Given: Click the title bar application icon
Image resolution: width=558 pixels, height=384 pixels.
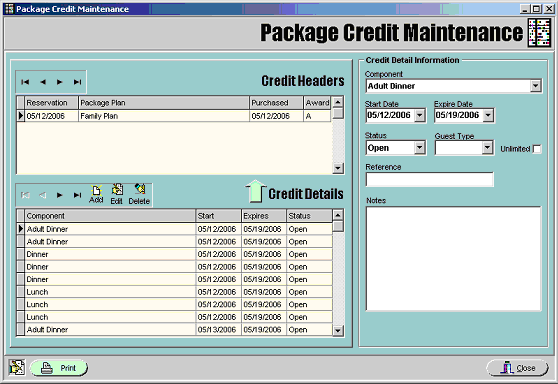Looking at the screenshot, I should coord(10,9).
